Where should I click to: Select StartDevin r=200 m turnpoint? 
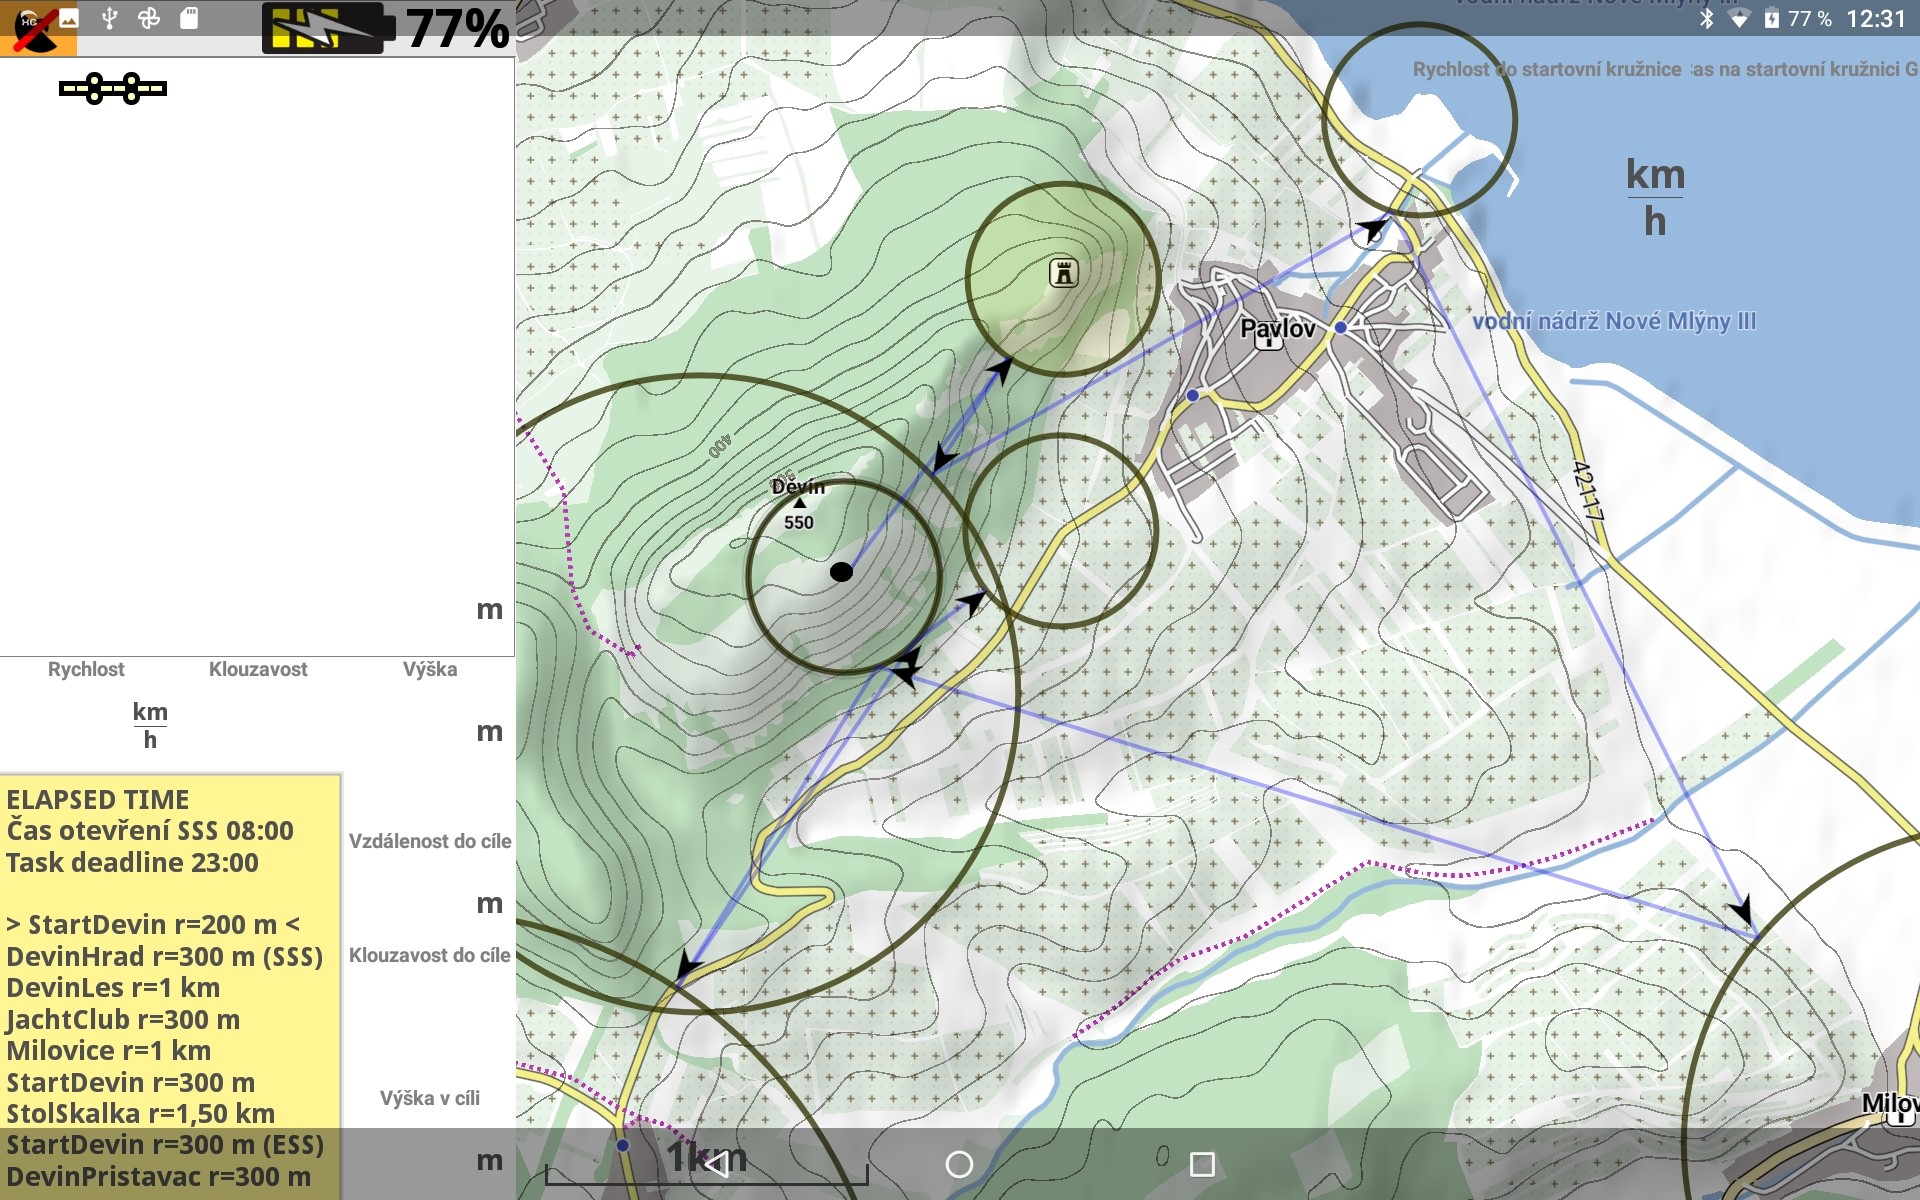[153, 924]
